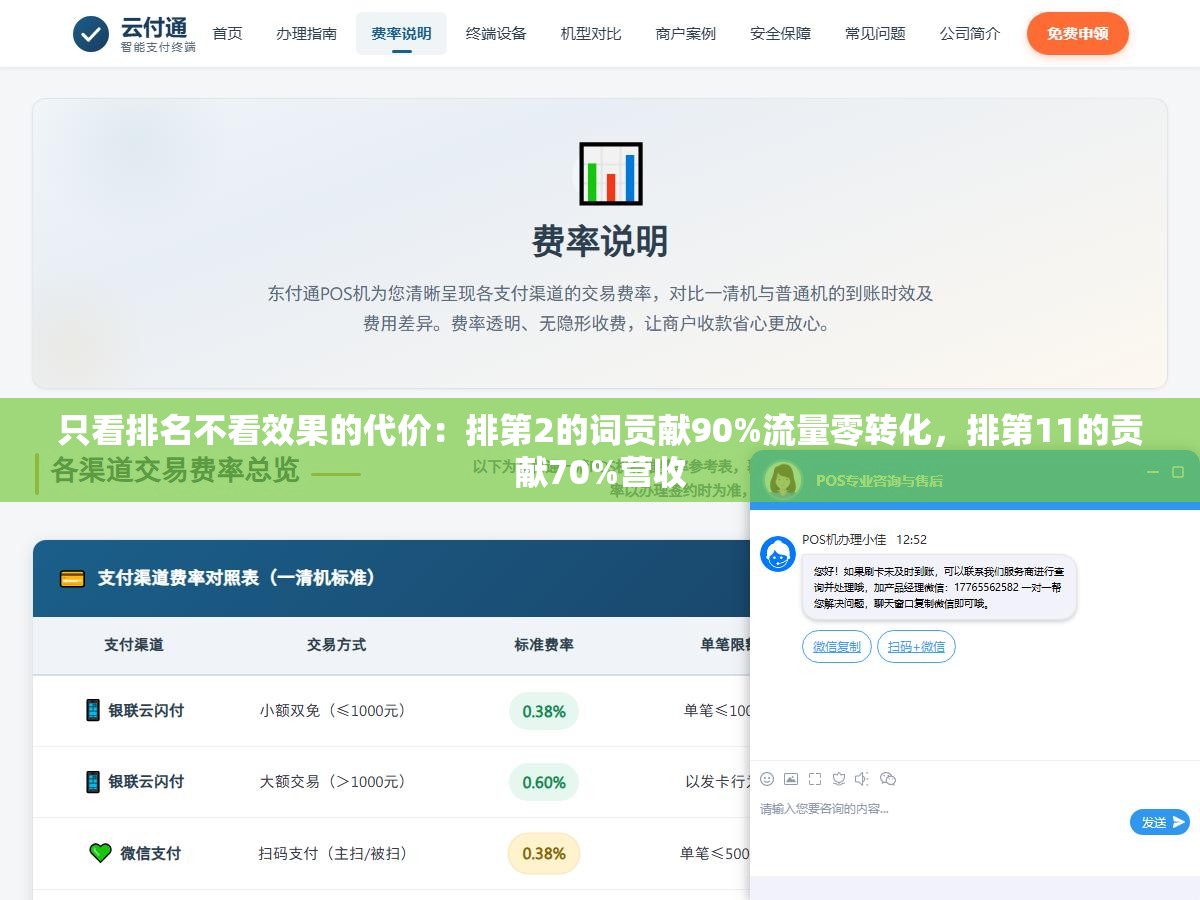Click the green heart icon beside 微信支付
The image size is (1200, 900).
click(x=100, y=853)
